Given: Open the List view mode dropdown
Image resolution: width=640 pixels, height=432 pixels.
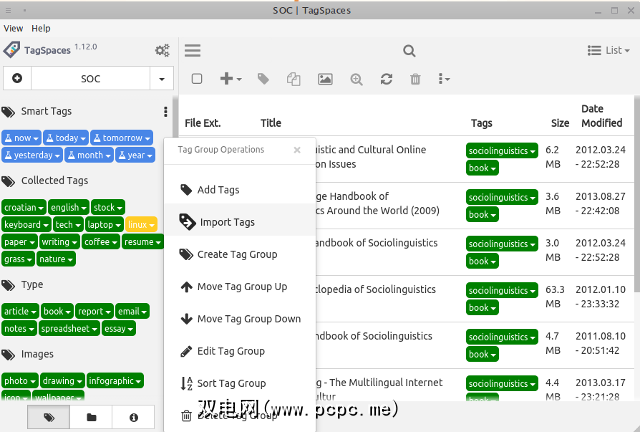Looking at the screenshot, I should (606, 51).
